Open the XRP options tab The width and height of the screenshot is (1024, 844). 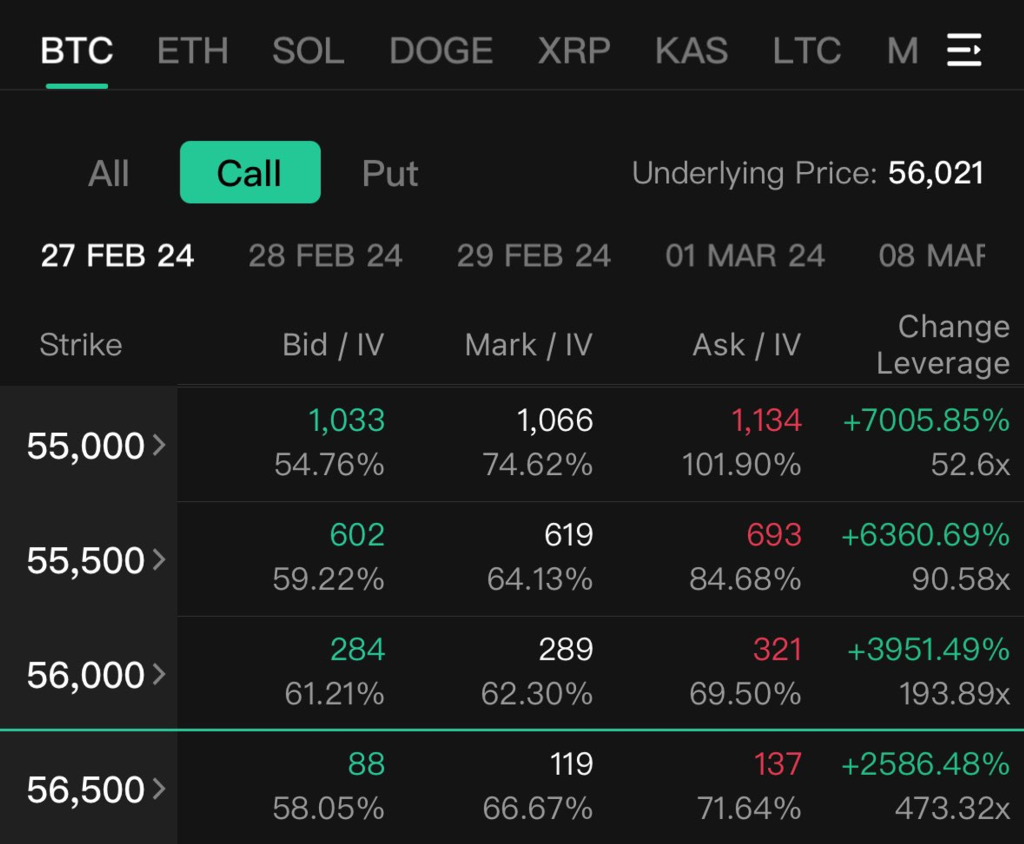(x=574, y=51)
